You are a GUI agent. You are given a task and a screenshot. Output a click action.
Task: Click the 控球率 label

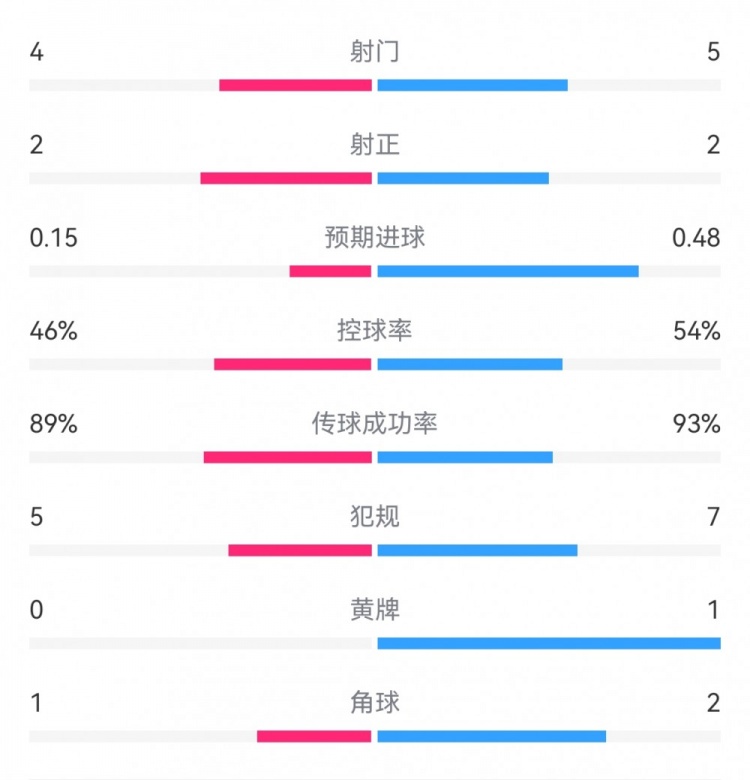375,331
